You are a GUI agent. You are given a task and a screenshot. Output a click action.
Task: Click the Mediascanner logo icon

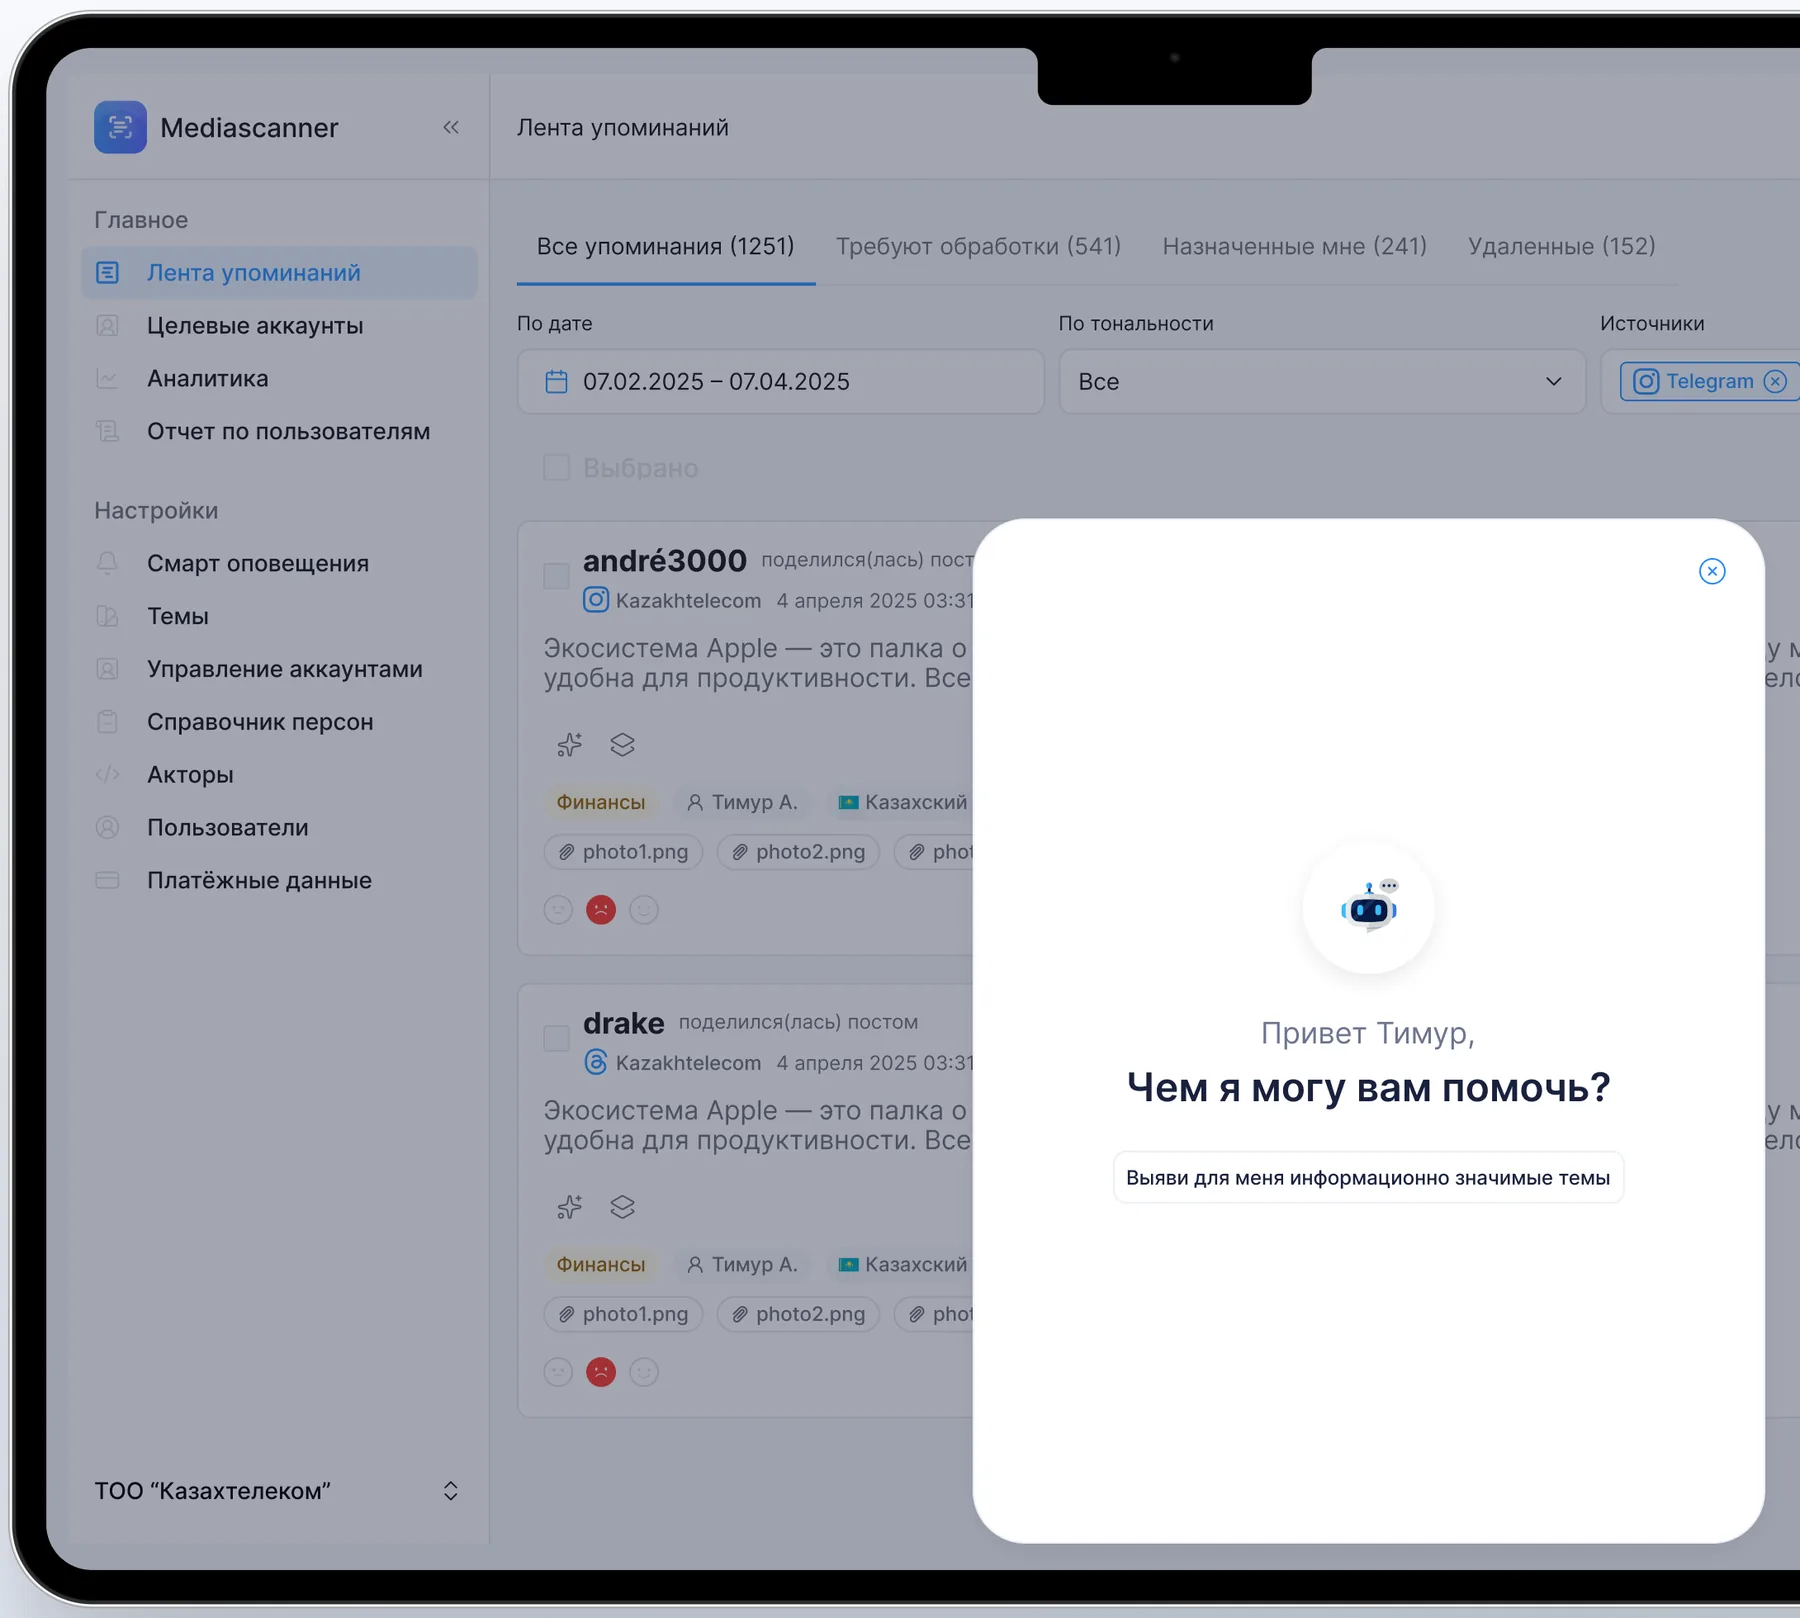click(120, 127)
